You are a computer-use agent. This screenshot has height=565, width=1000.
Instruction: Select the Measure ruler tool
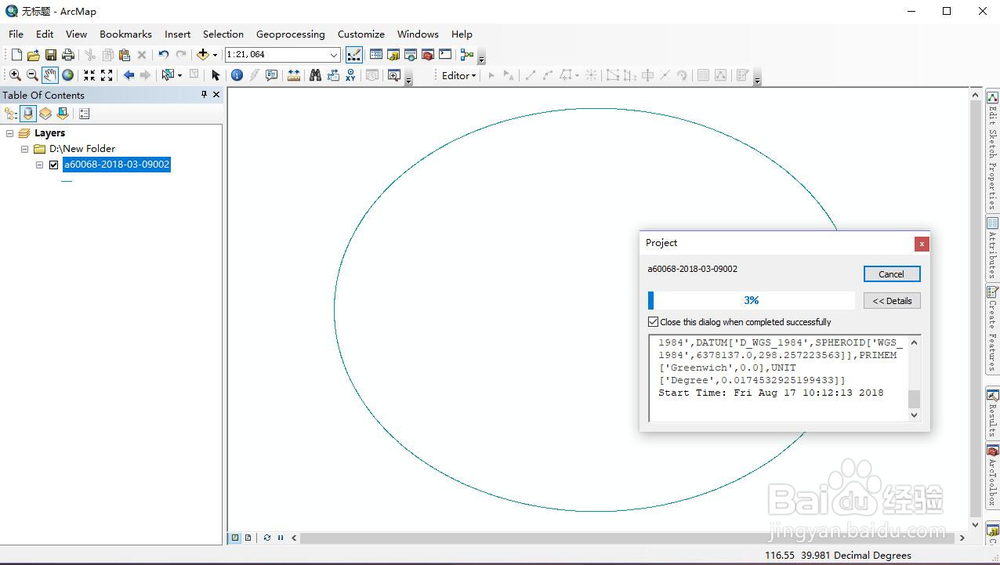coord(293,75)
